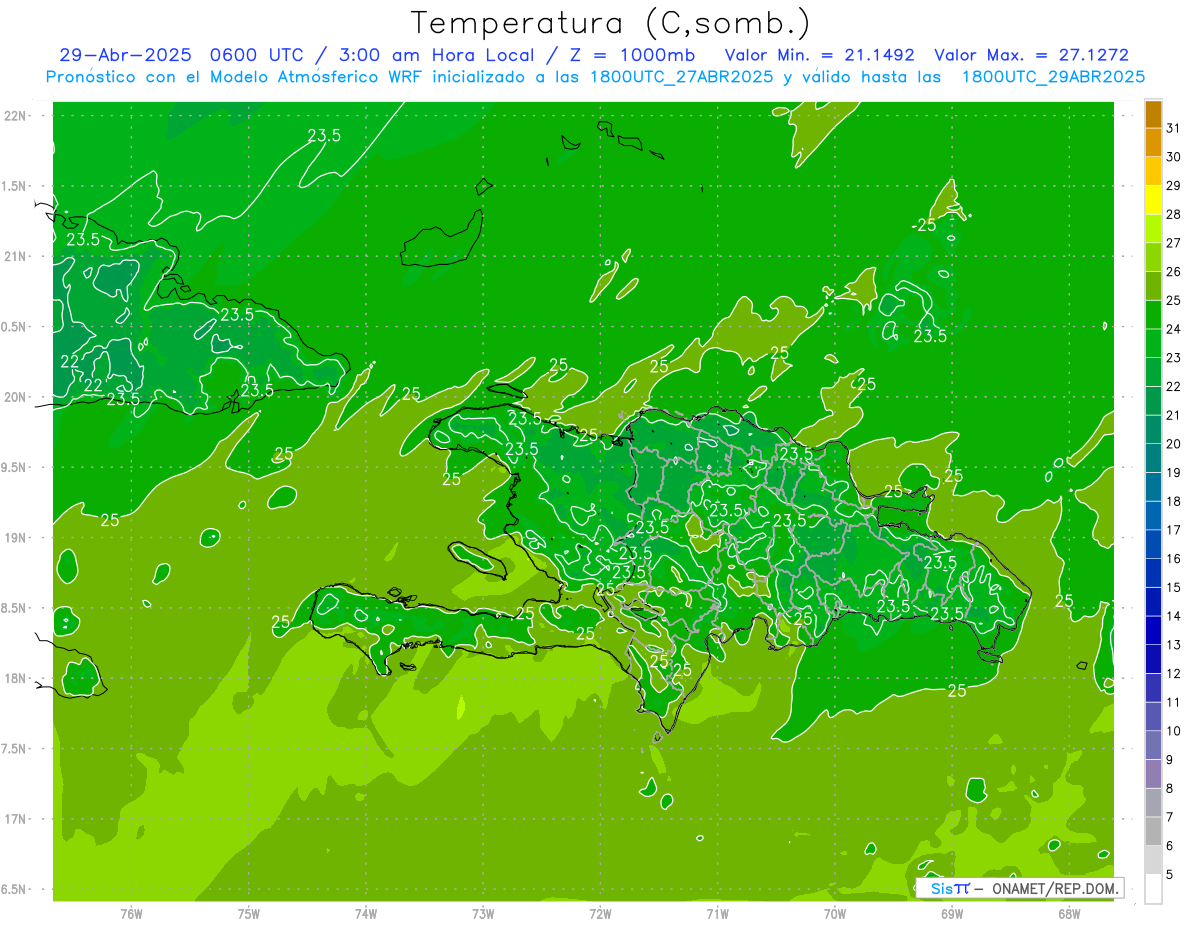Click the legend value '15'

1173,587
